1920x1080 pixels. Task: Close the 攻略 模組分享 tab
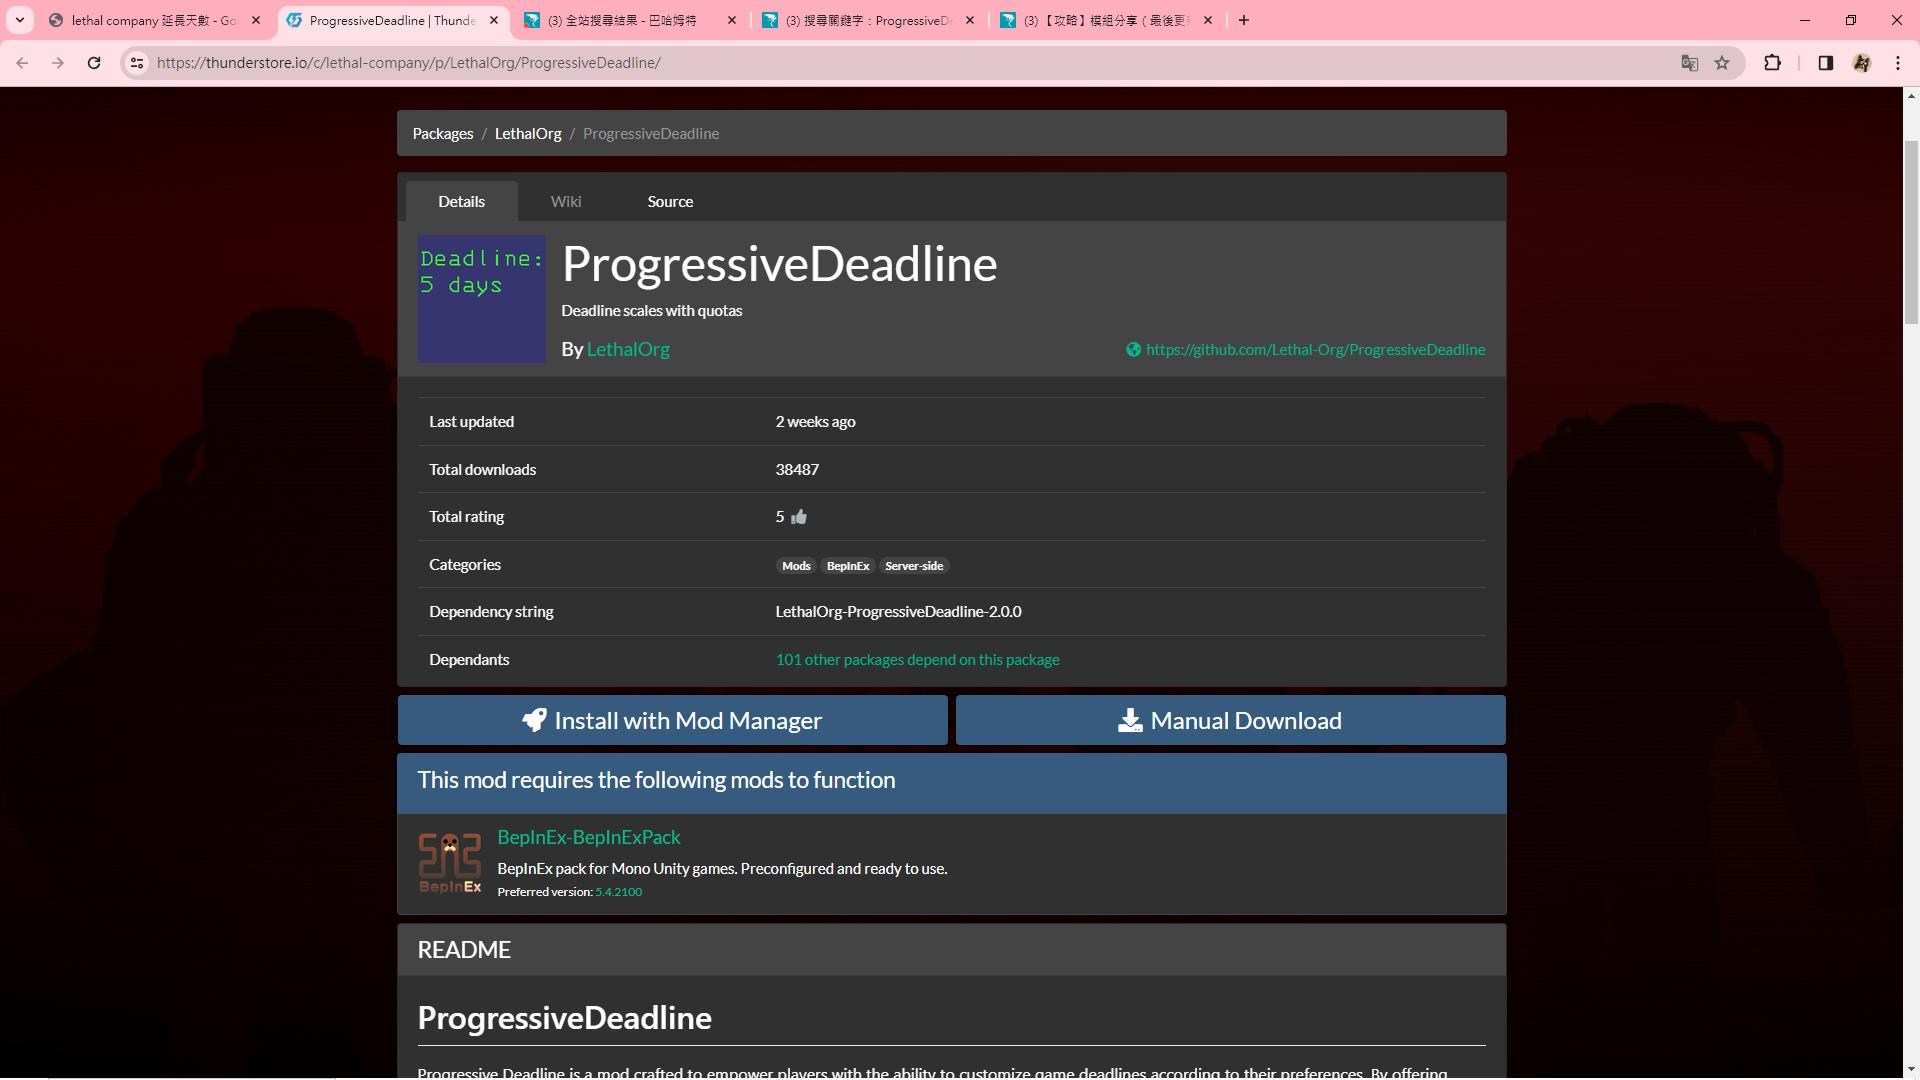1208,20
